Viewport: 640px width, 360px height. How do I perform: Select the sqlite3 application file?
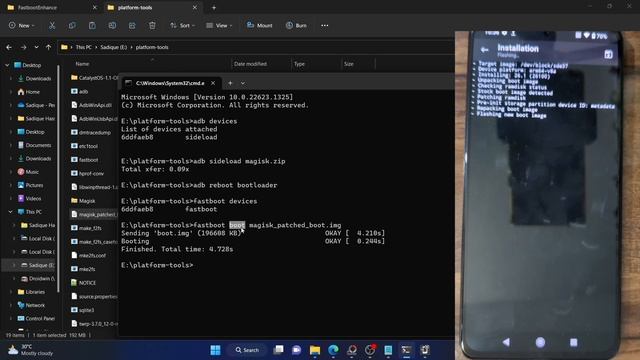82,310
